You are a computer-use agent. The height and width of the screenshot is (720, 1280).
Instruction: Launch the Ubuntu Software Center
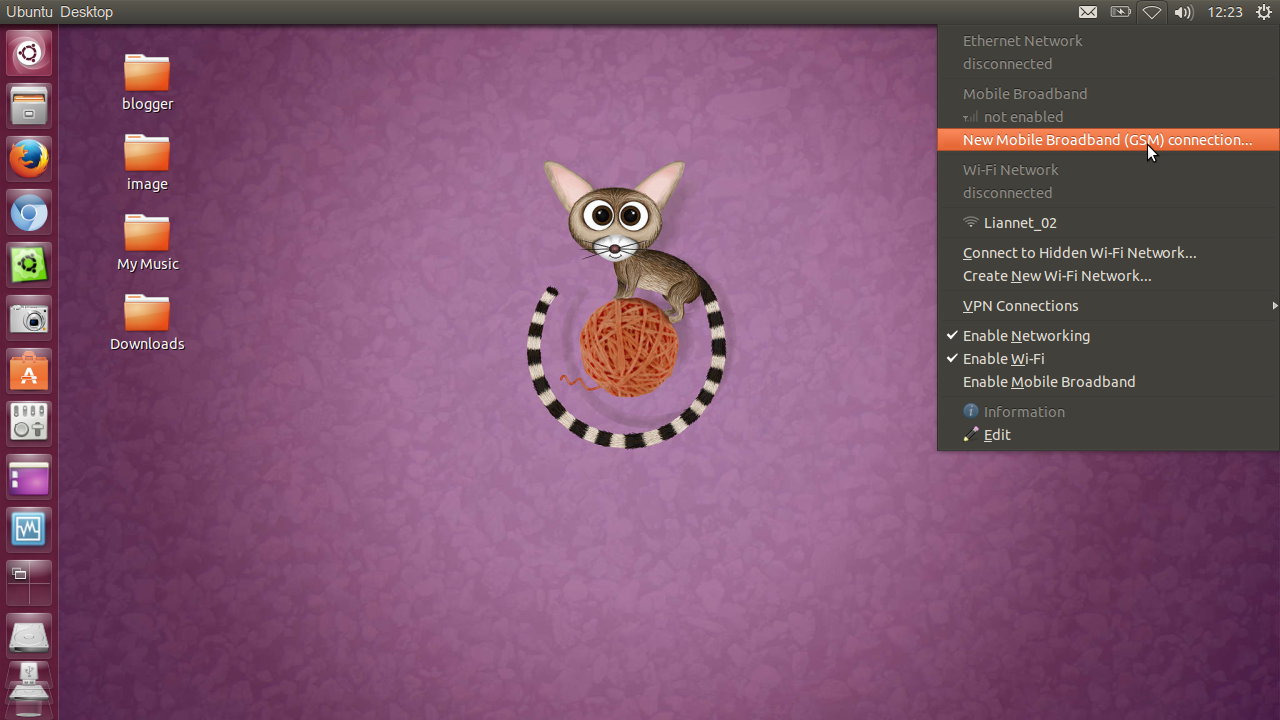(28, 372)
